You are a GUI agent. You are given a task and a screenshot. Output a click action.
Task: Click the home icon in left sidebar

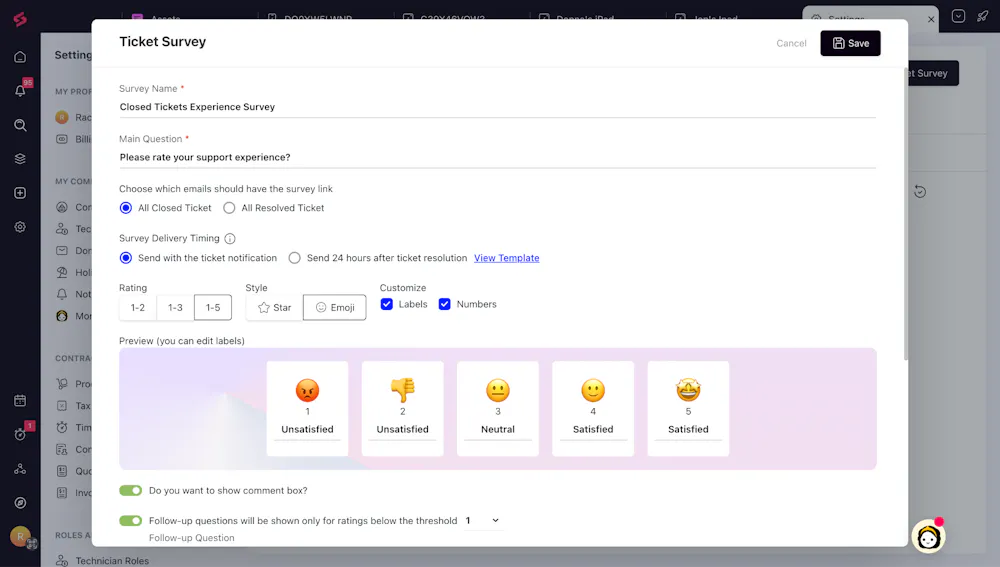(x=20, y=57)
